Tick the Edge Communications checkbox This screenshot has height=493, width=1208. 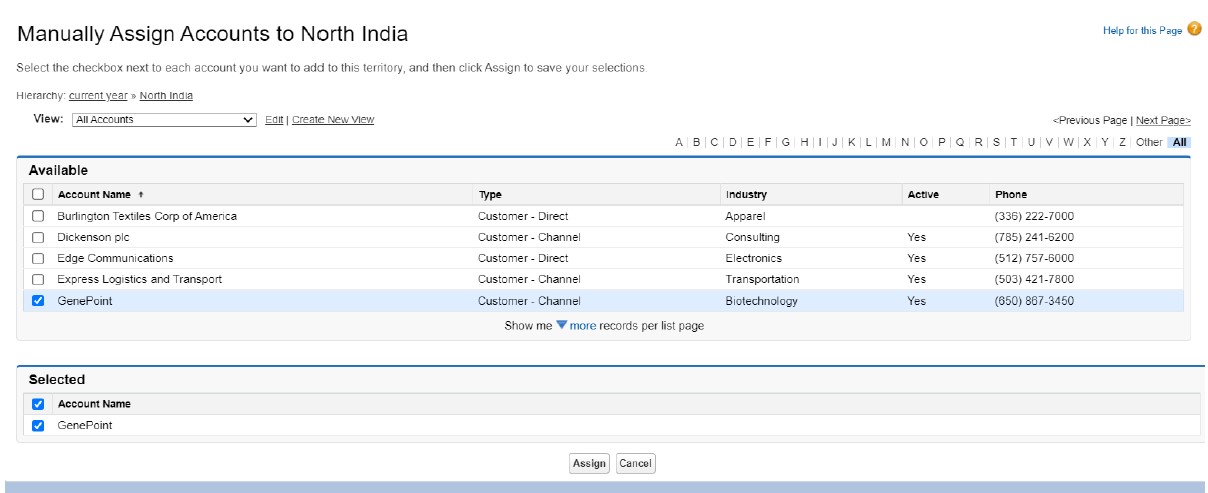point(38,258)
